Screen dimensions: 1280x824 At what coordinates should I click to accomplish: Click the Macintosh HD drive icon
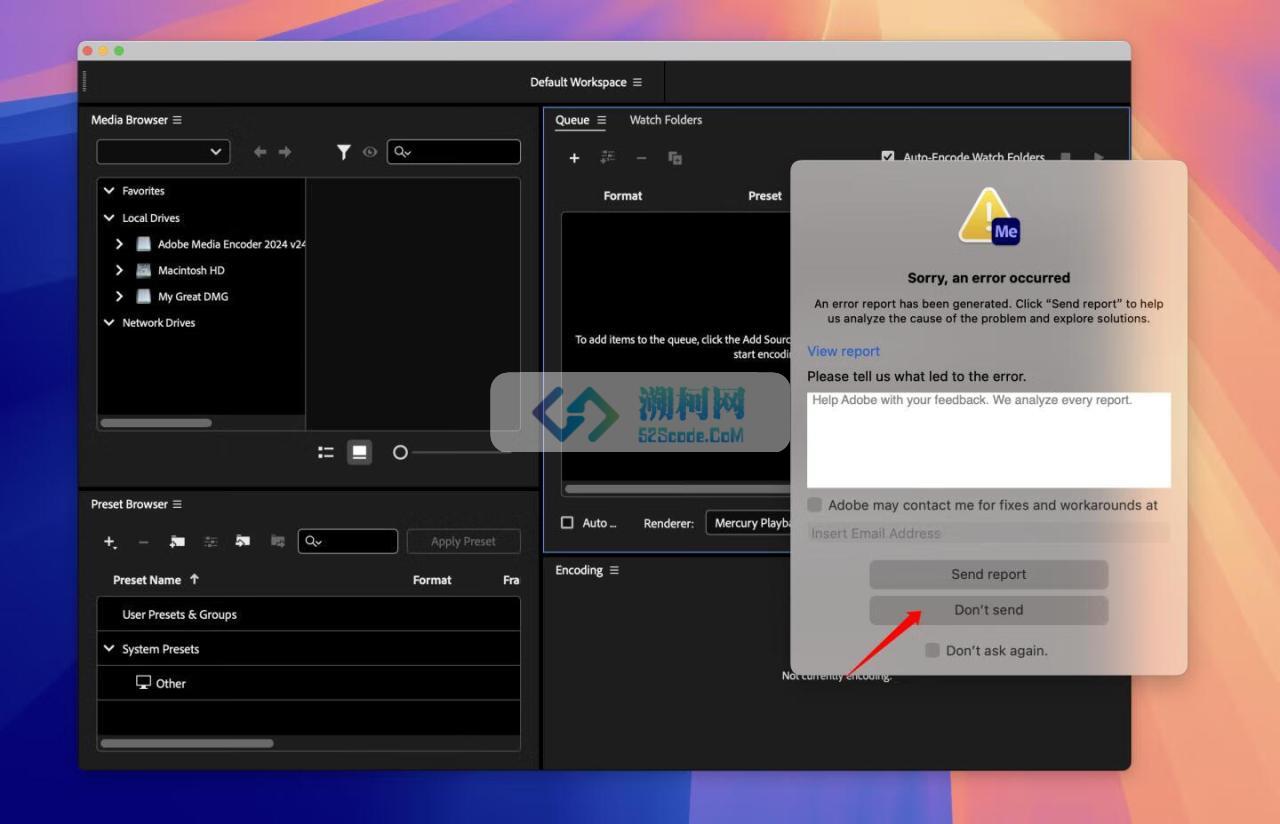(143, 270)
